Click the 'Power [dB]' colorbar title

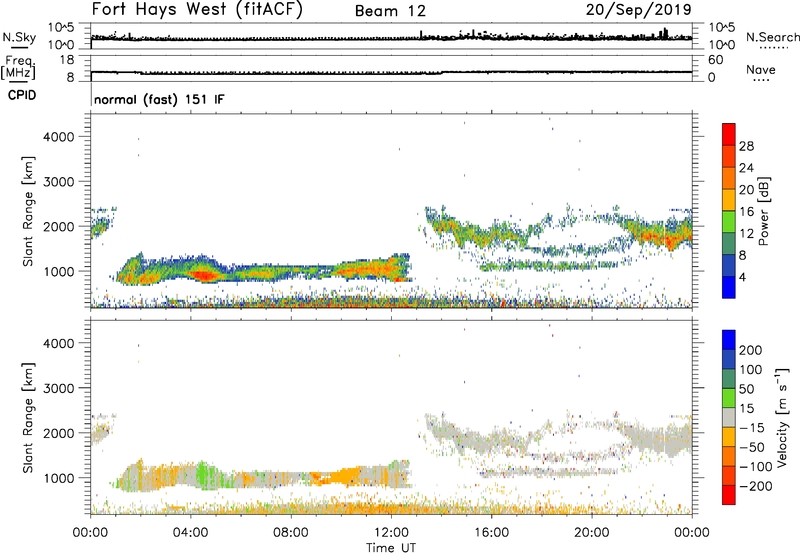[x=763, y=211]
